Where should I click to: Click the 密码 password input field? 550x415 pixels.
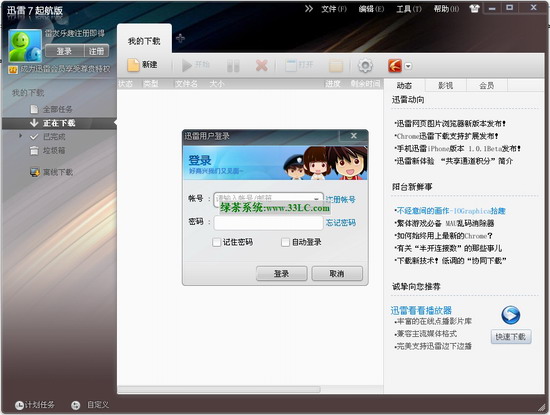(268, 223)
